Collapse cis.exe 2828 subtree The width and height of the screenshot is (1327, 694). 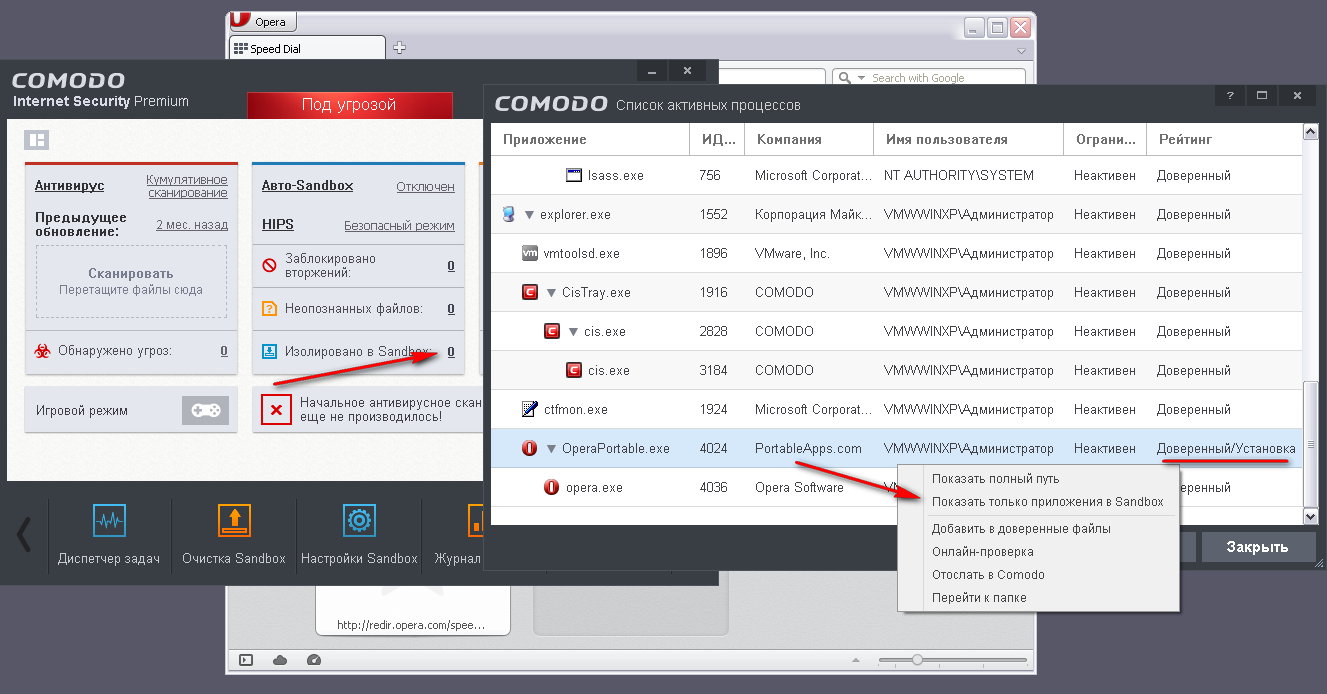point(573,332)
